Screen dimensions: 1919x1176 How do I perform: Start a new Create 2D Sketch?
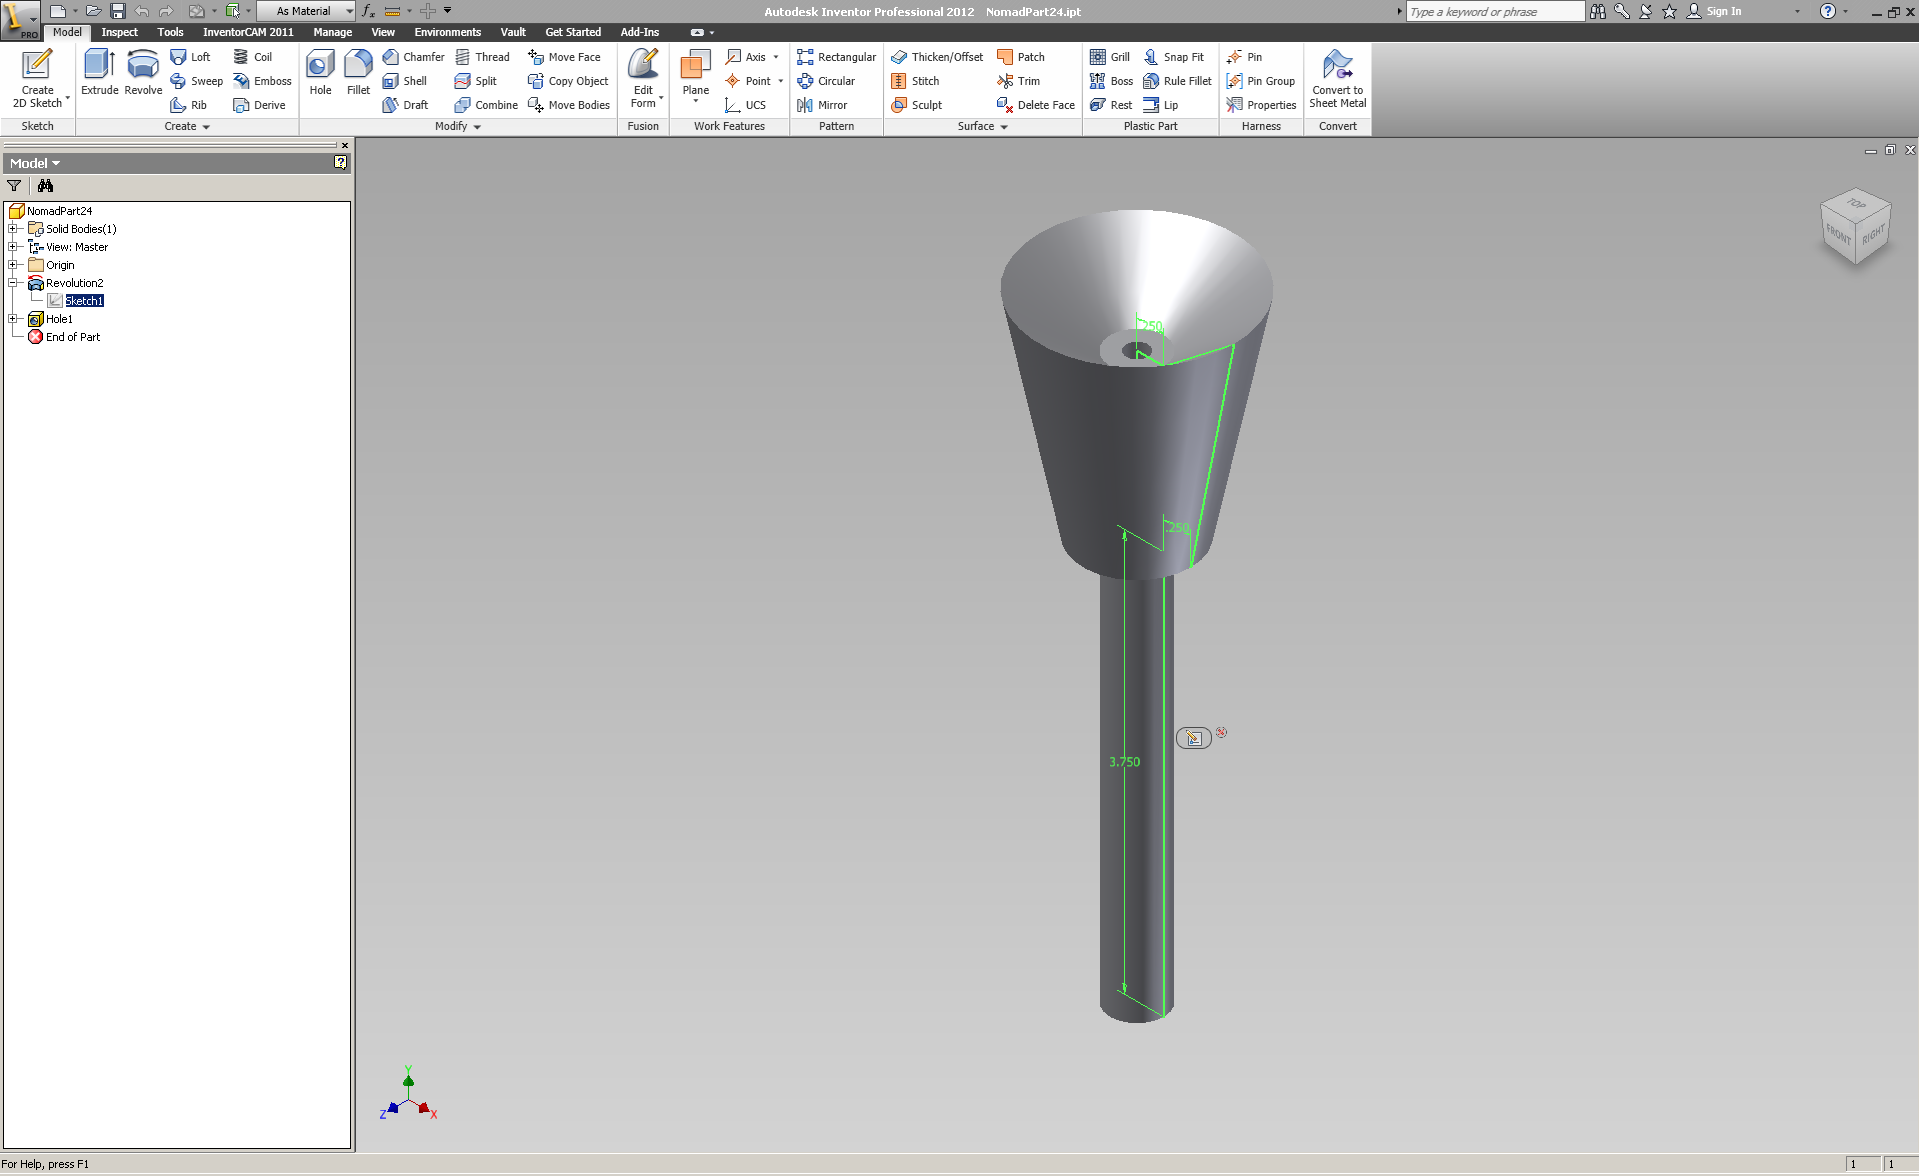coord(38,78)
